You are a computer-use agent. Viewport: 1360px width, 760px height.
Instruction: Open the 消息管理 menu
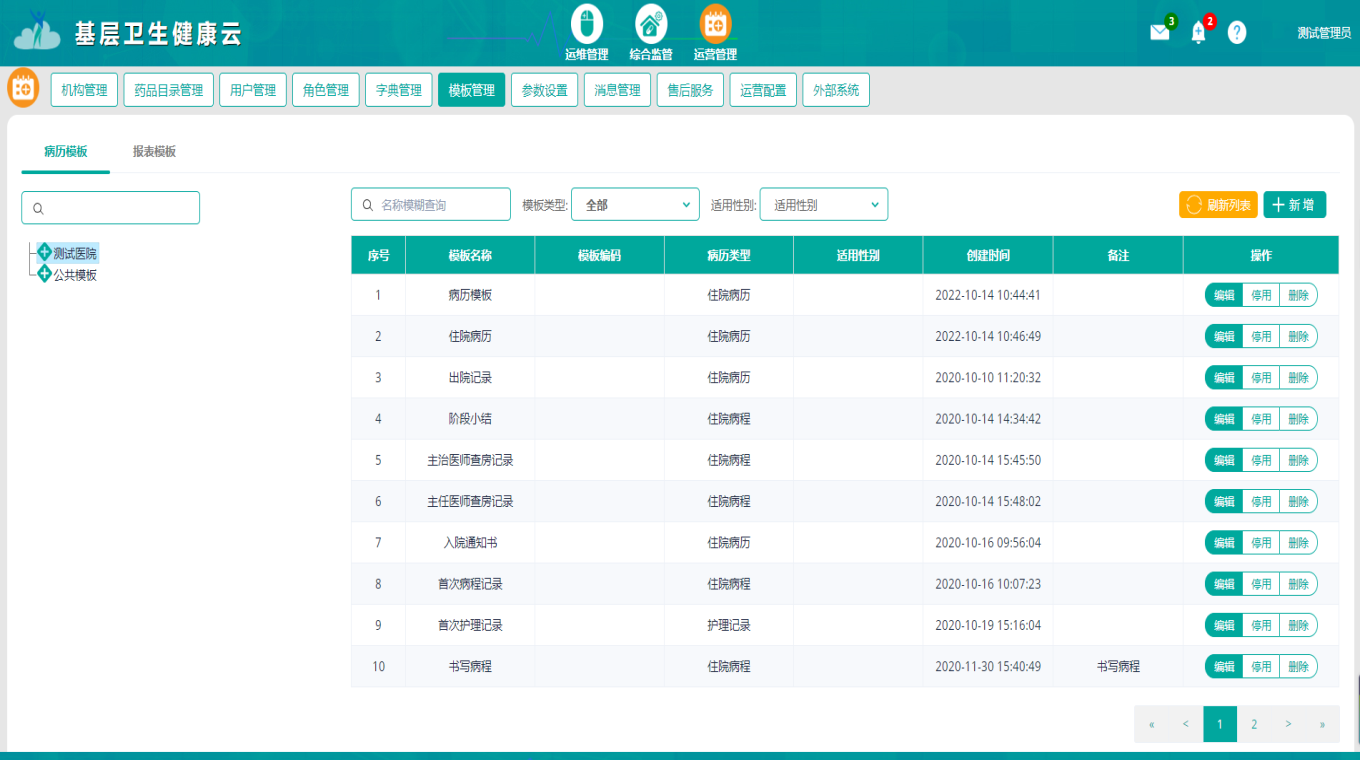click(x=617, y=90)
